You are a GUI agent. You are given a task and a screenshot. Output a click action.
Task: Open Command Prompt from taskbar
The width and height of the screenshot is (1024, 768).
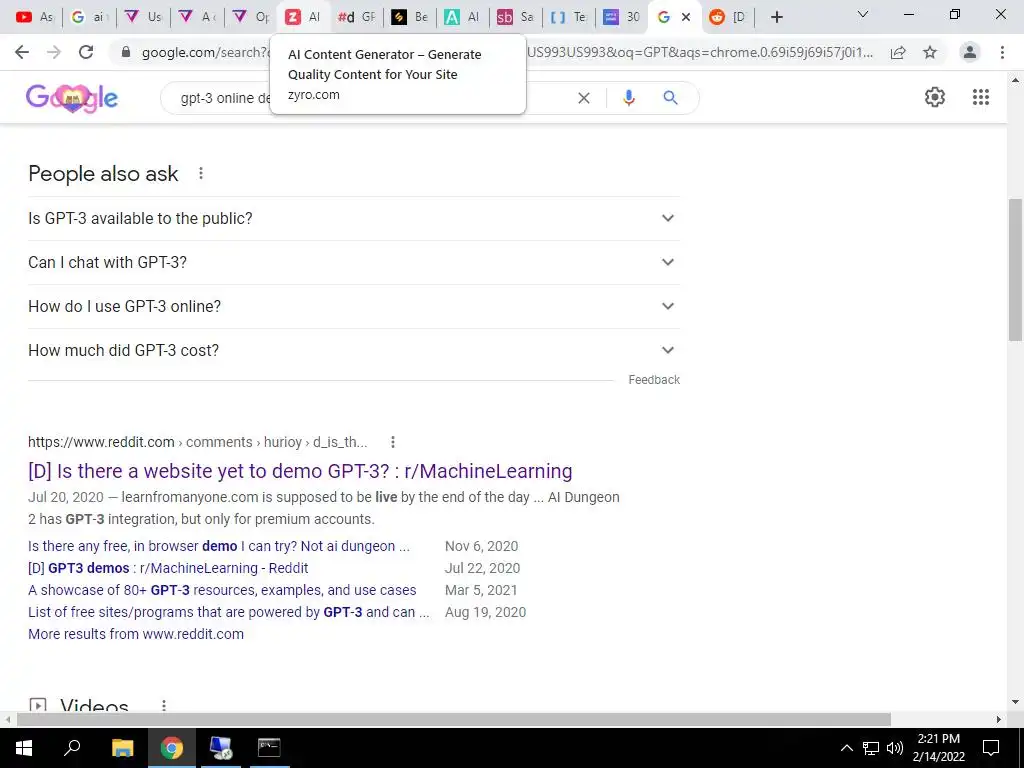[x=269, y=747]
